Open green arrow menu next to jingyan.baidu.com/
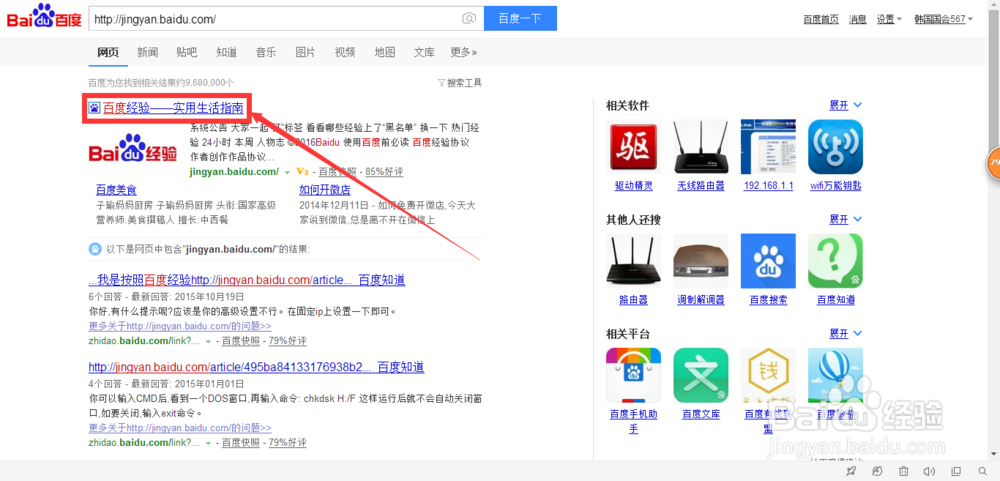 287,173
